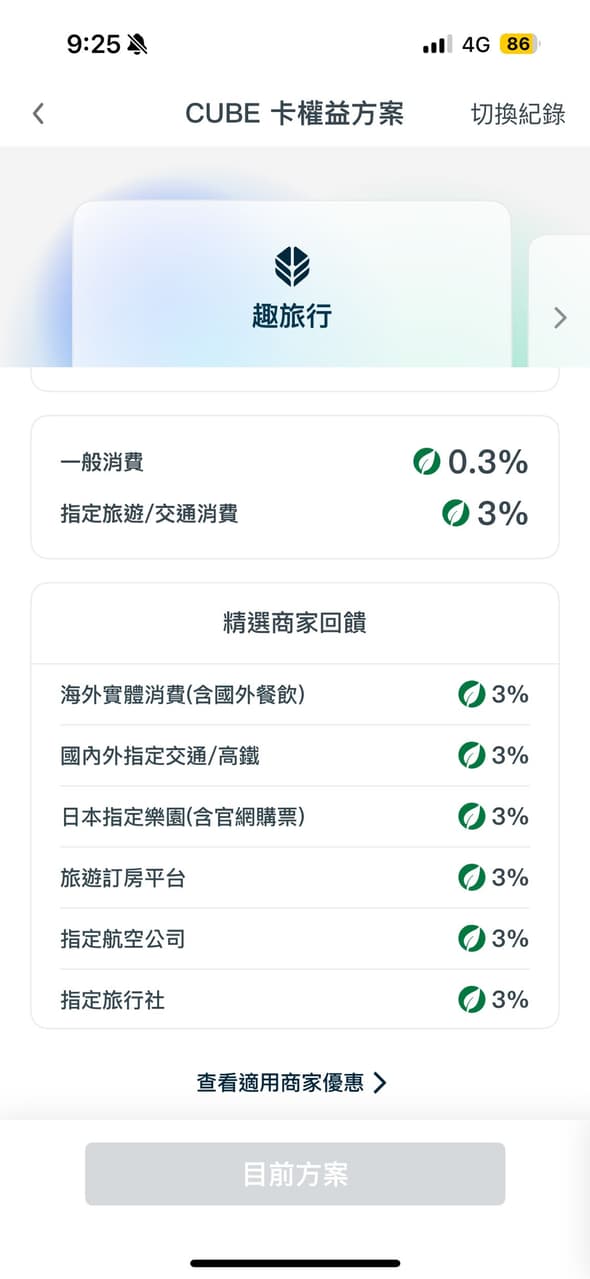This screenshot has width=590, height=1279.
Task: Click the leaf logo above 趣旅行
Action: 293,266
